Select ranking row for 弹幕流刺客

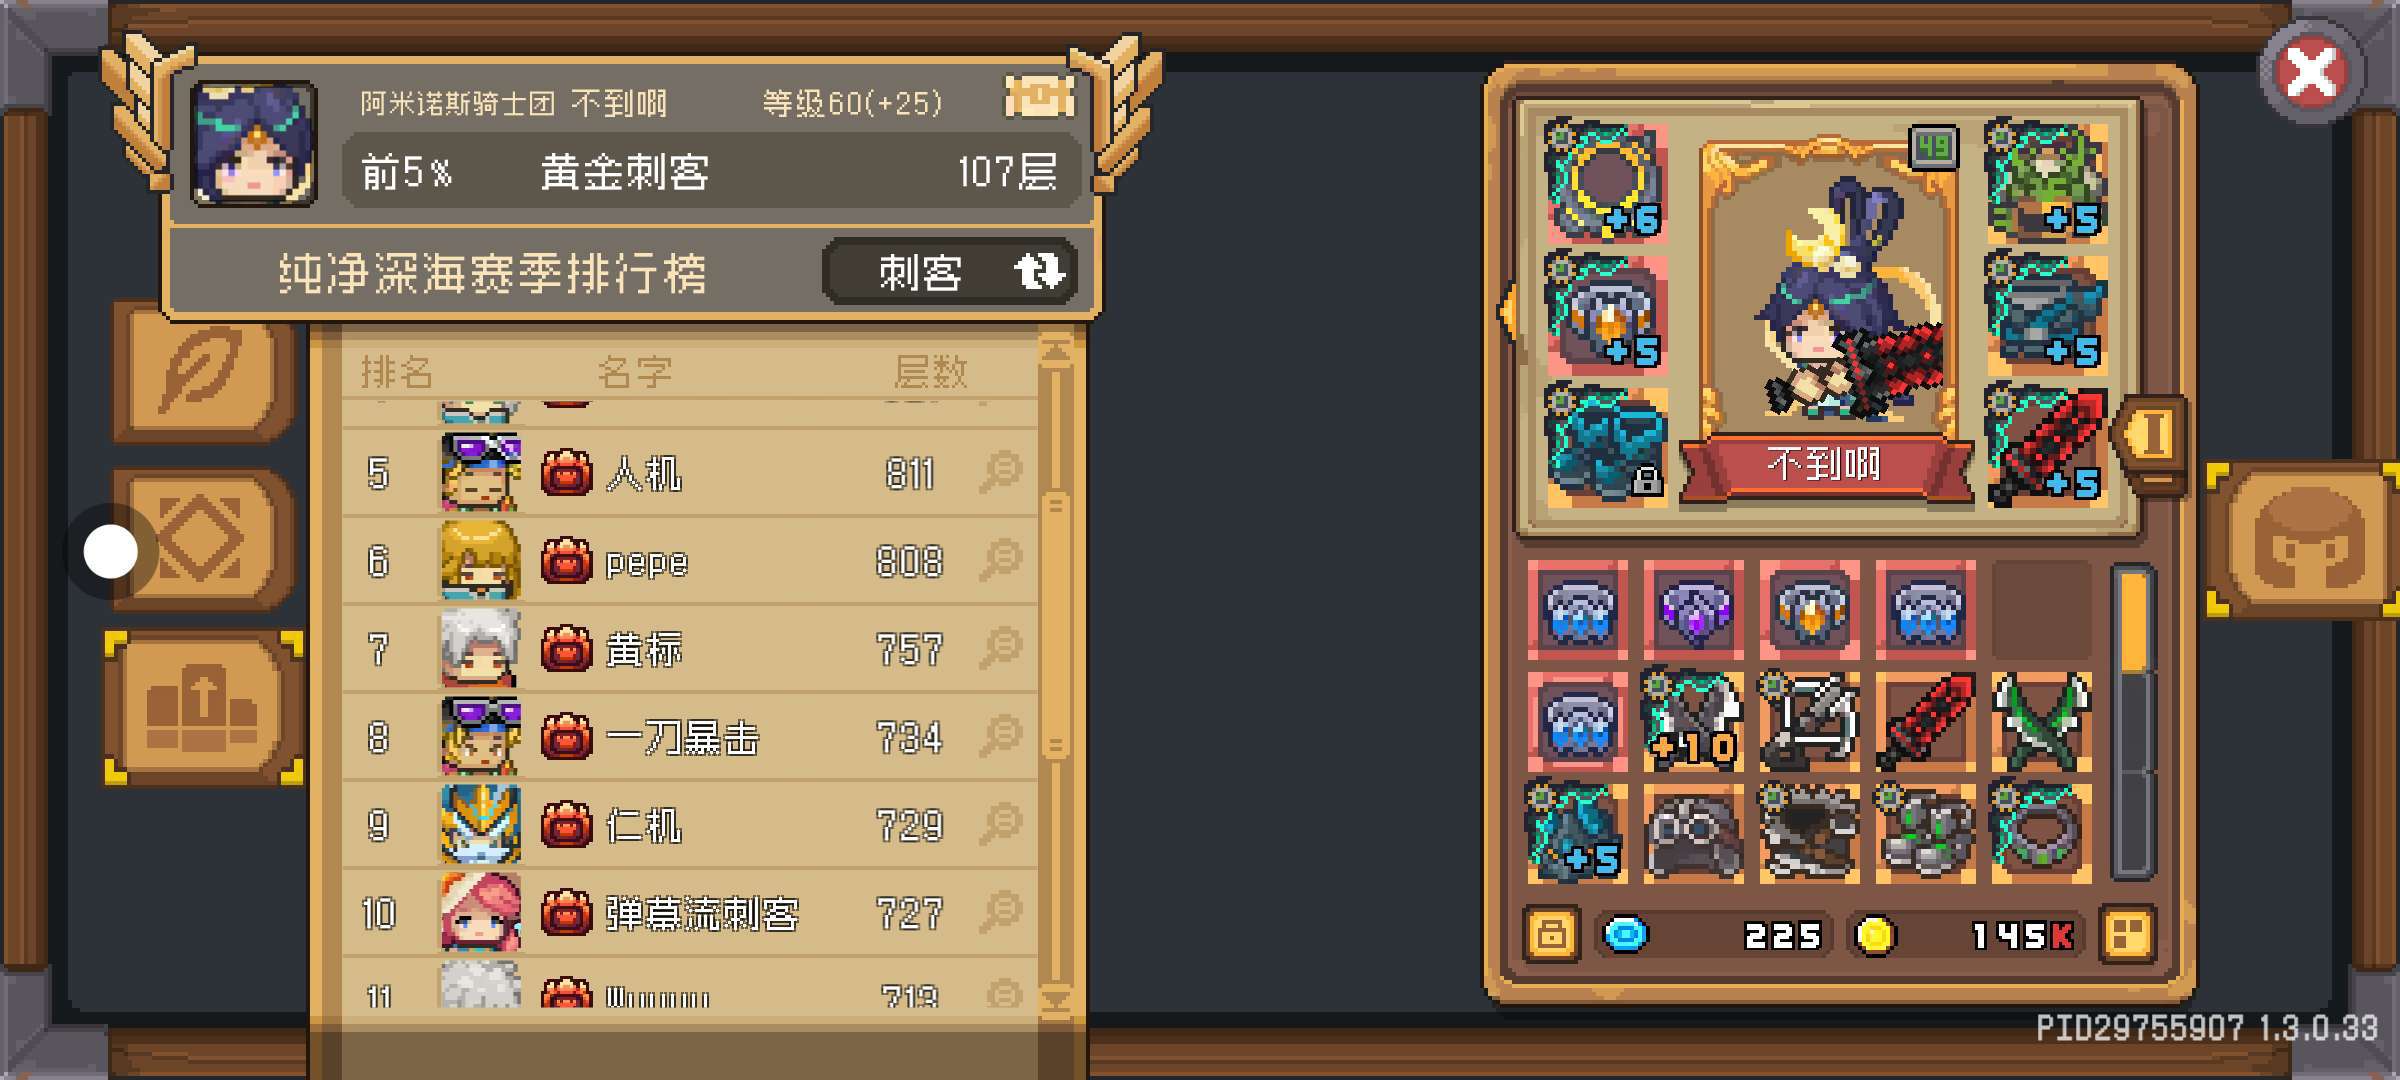click(x=690, y=913)
